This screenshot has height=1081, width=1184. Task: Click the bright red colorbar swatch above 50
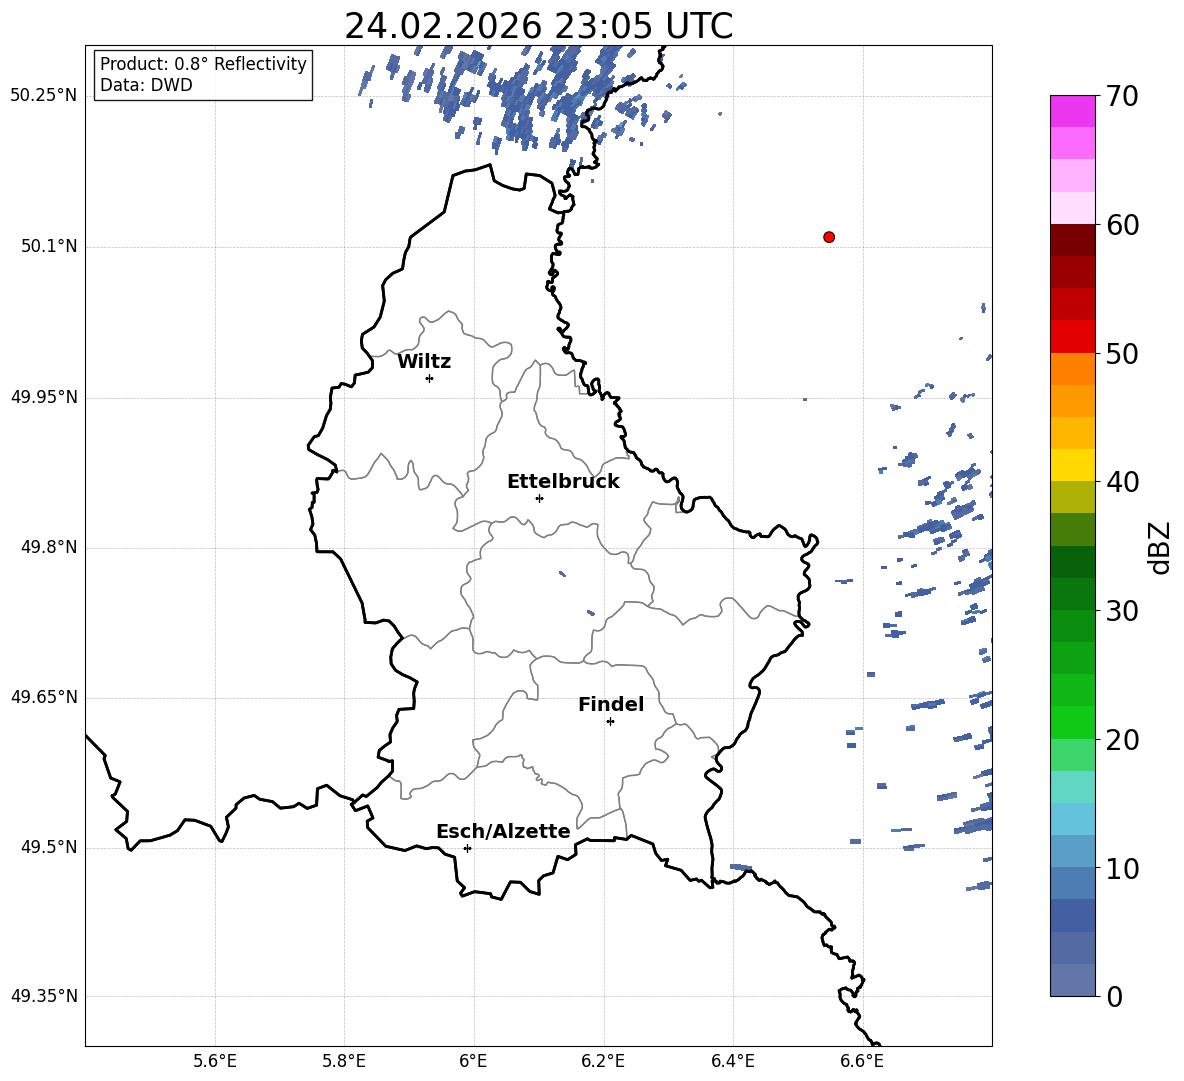1072,337
